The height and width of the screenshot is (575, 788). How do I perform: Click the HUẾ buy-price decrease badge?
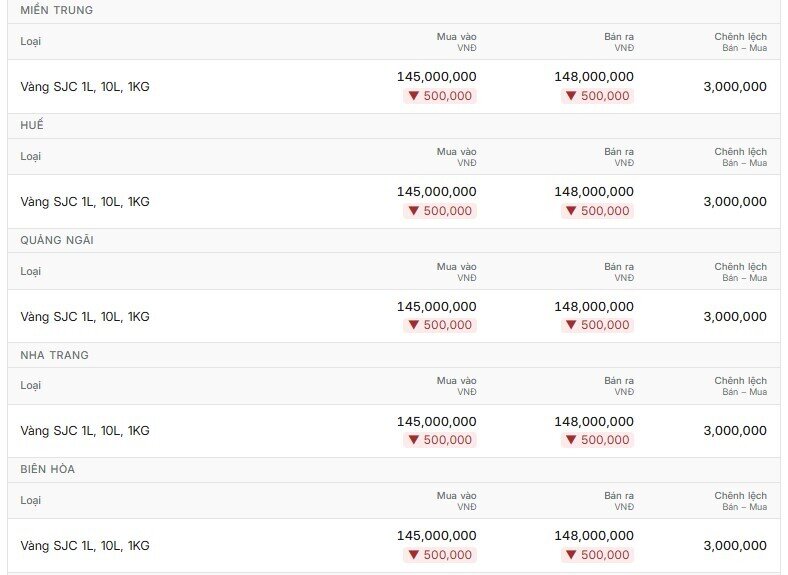tap(440, 211)
